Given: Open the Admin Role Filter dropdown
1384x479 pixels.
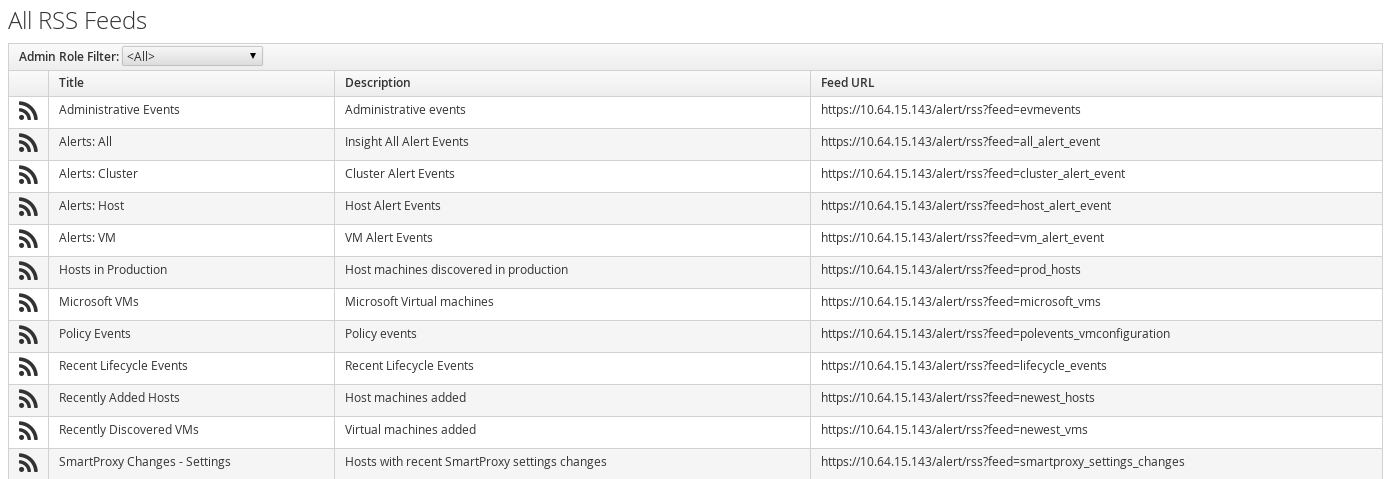Looking at the screenshot, I should pos(192,57).
